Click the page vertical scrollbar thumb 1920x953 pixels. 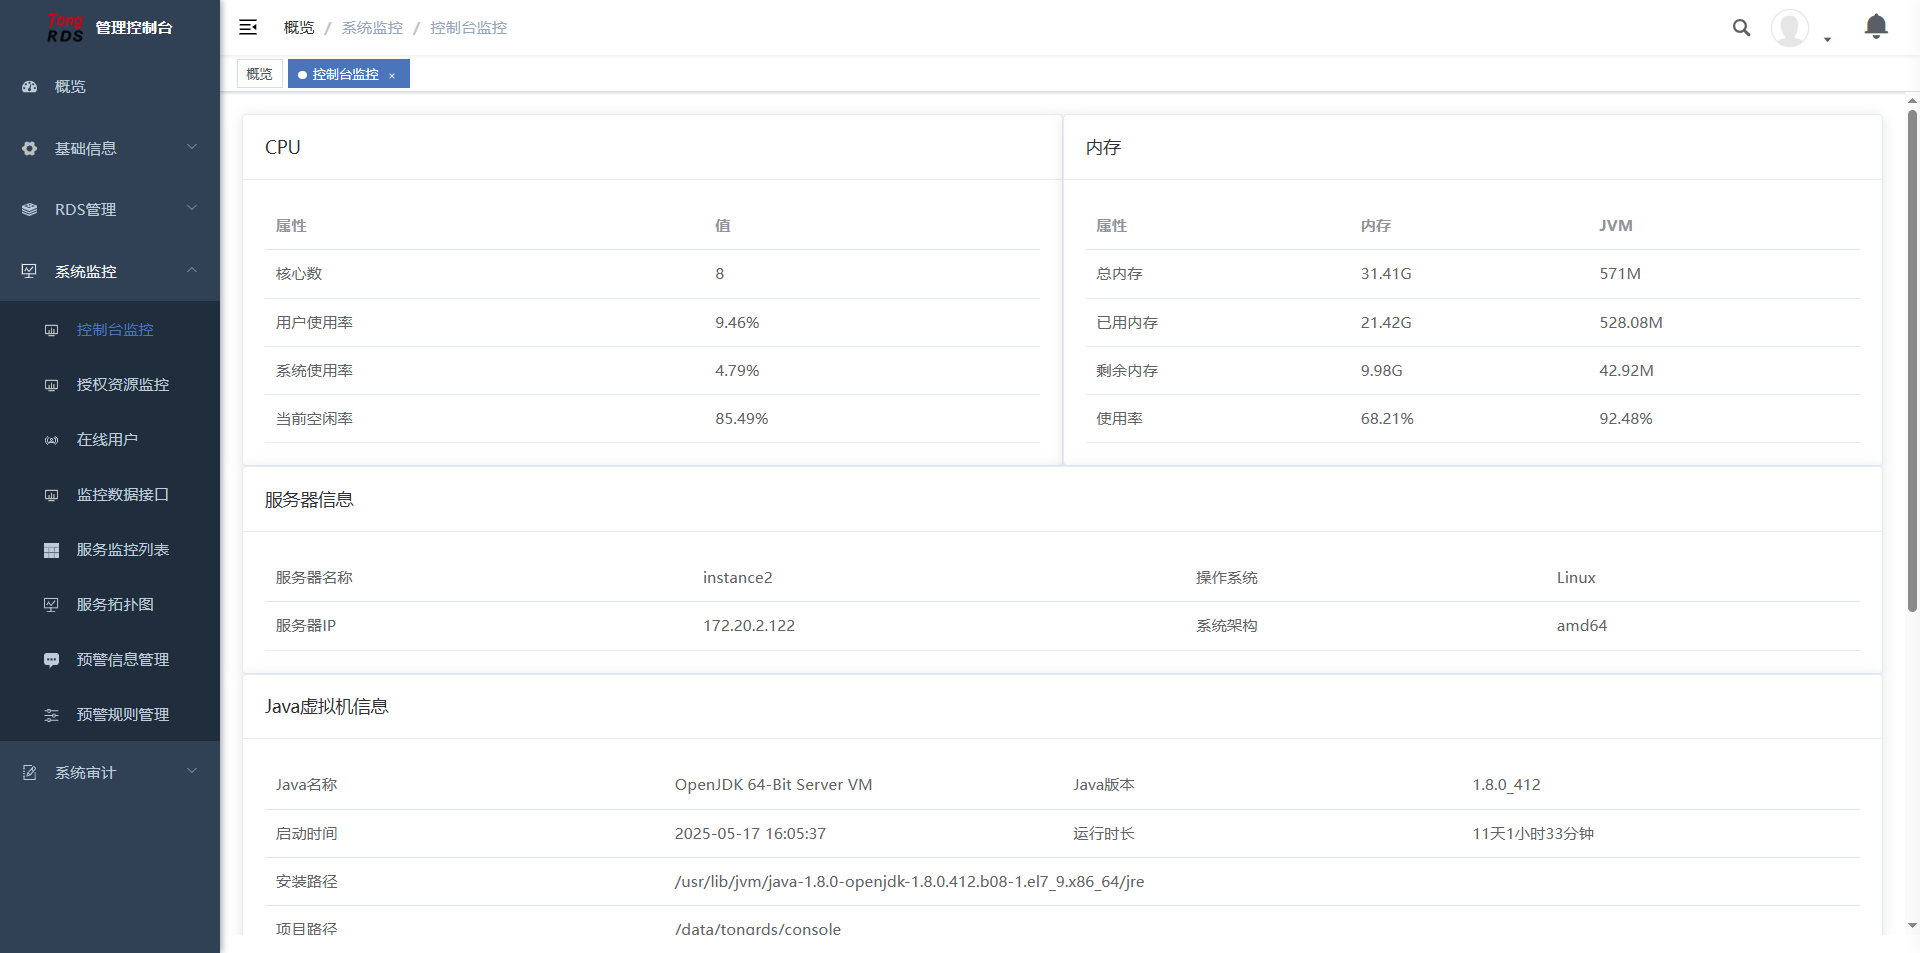pos(1912,360)
